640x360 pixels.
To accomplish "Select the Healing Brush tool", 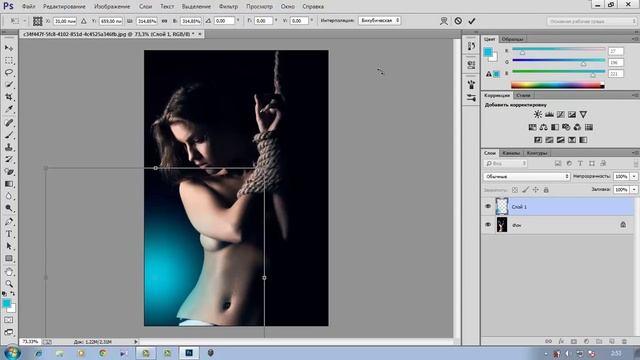I will 9,122.
